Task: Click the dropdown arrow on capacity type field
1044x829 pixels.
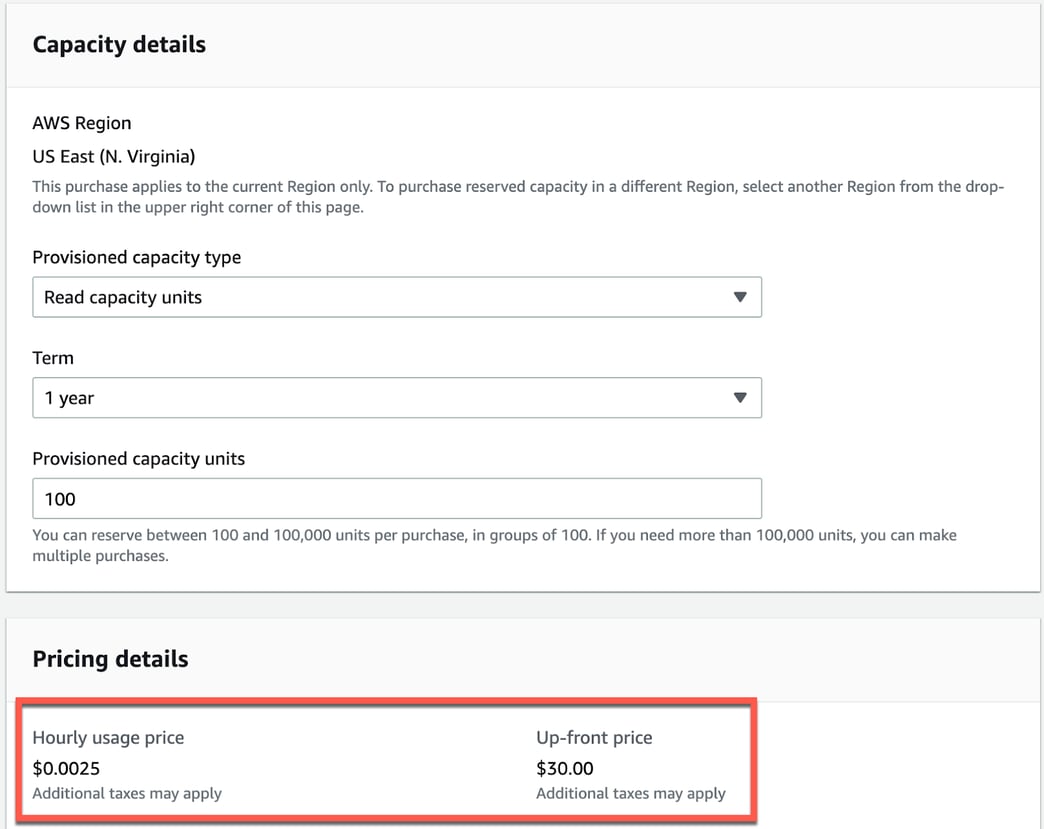Action: pyautogui.click(x=740, y=297)
